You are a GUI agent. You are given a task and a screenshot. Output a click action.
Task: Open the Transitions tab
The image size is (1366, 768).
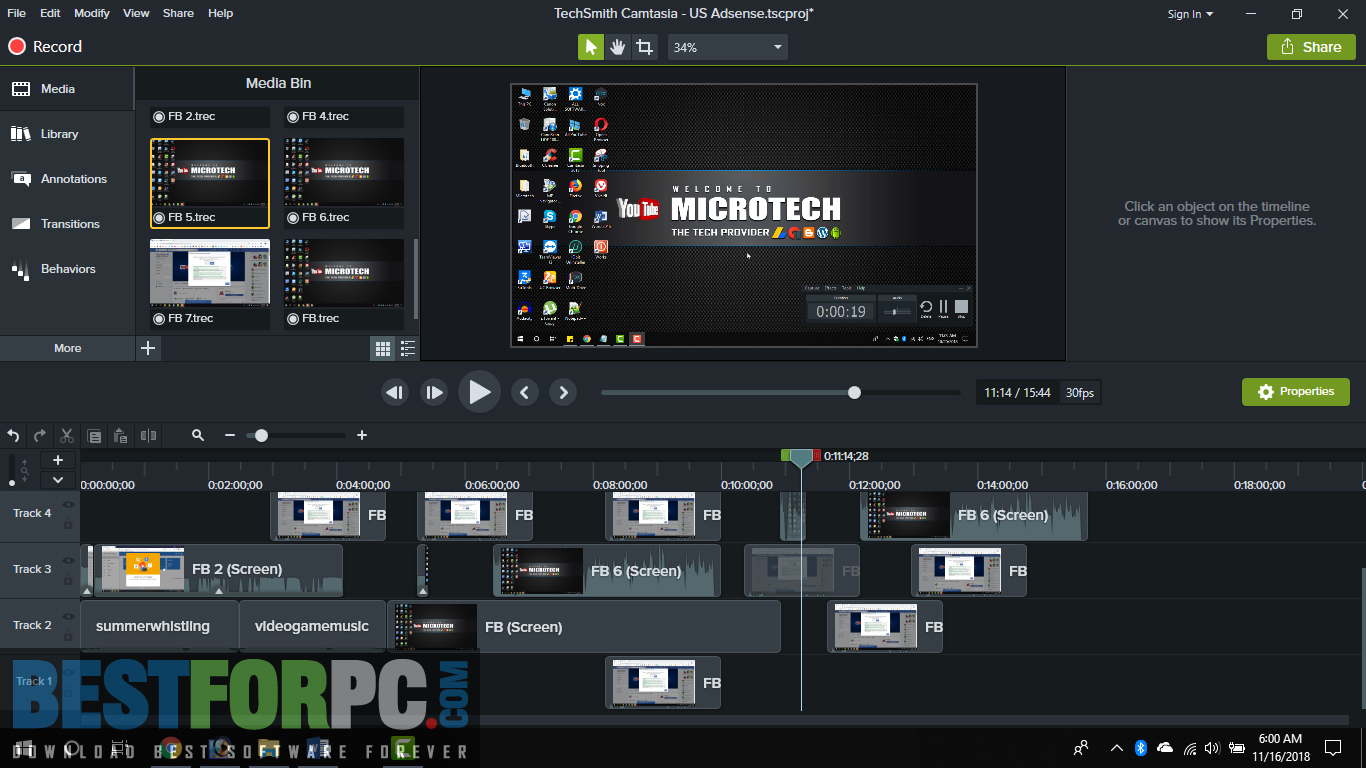(67, 224)
